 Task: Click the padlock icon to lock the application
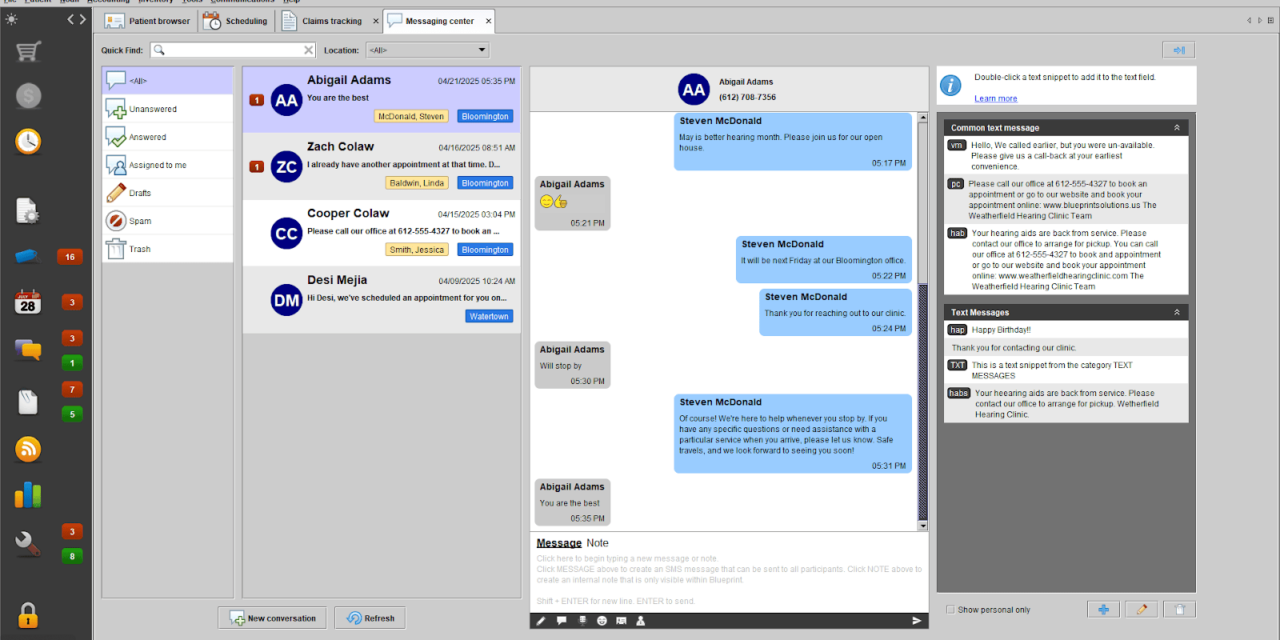(28, 614)
